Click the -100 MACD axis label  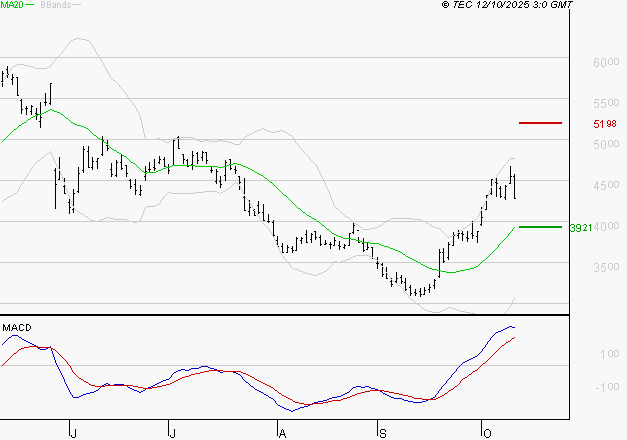point(607,387)
